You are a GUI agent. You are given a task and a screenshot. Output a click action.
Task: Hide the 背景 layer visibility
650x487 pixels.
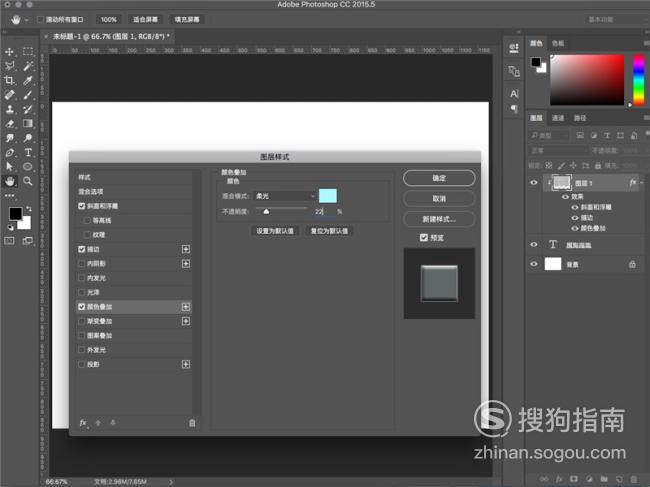534,264
